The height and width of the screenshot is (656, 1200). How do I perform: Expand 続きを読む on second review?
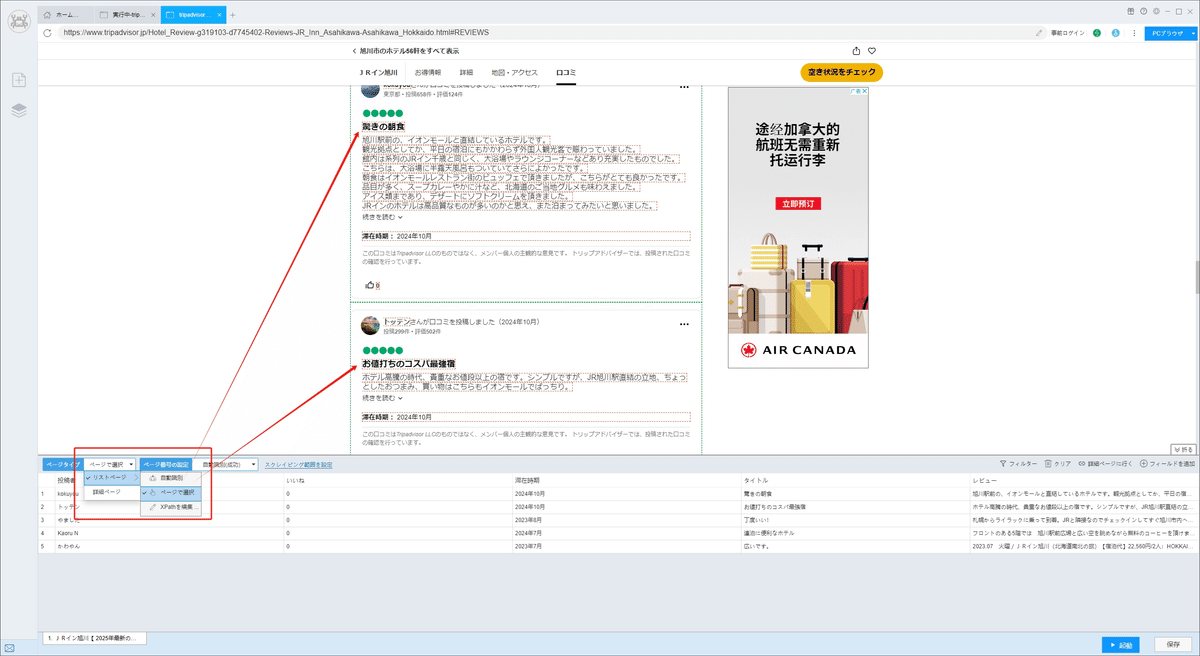tap(382, 397)
